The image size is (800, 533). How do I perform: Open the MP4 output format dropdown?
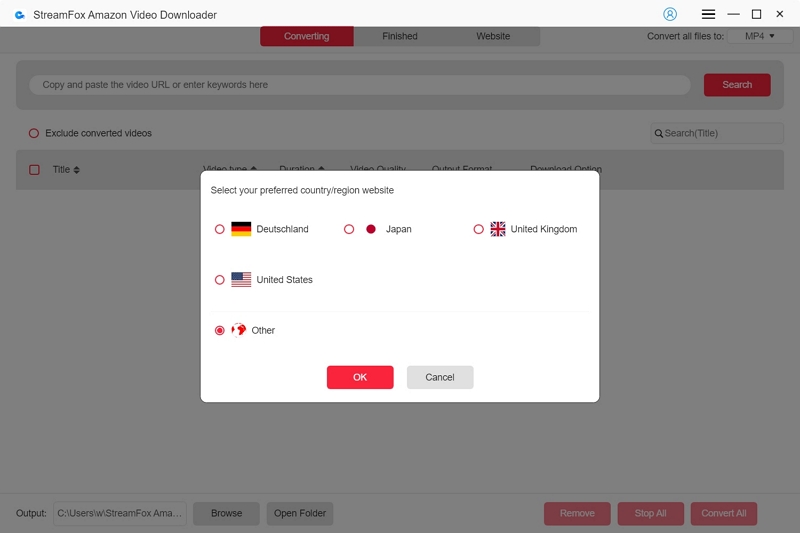click(752, 36)
